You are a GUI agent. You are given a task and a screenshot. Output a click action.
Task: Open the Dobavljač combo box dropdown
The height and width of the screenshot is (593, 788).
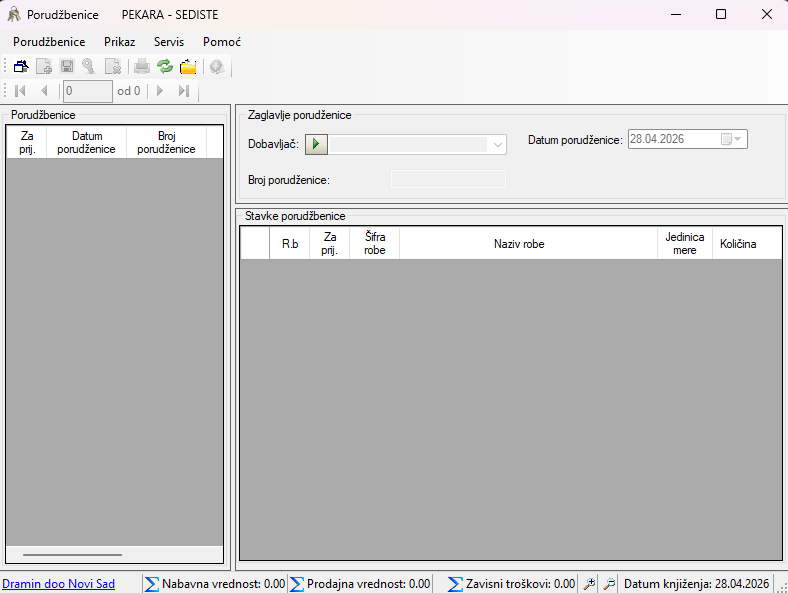pyautogui.click(x=498, y=145)
